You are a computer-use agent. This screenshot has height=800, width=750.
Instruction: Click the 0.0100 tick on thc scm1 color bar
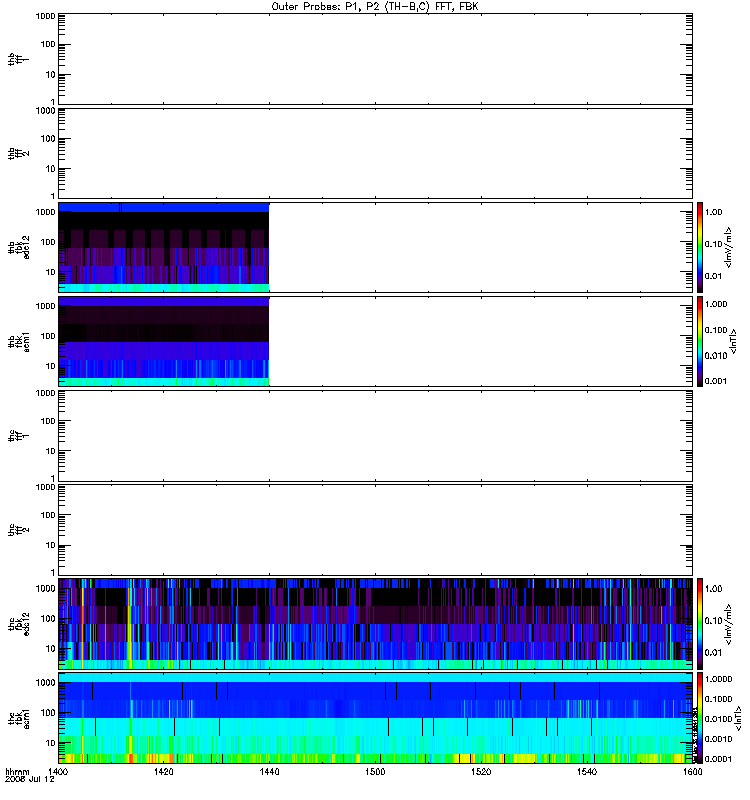coord(718,719)
